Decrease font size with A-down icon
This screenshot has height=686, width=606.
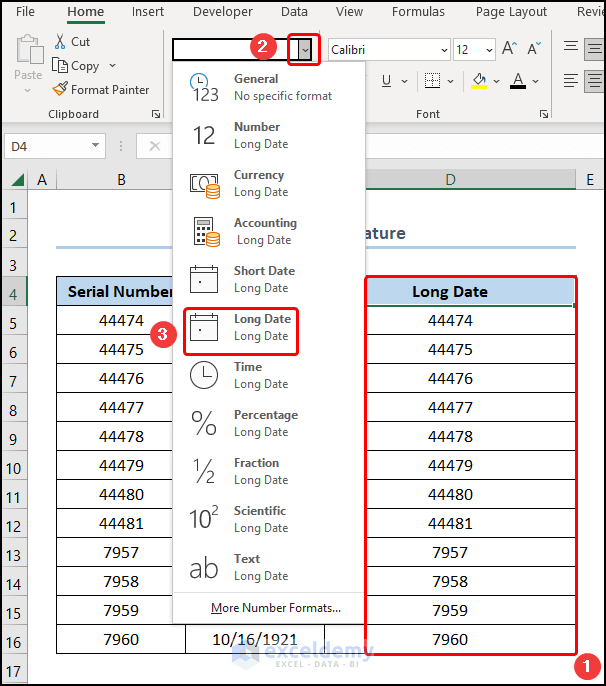click(534, 49)
